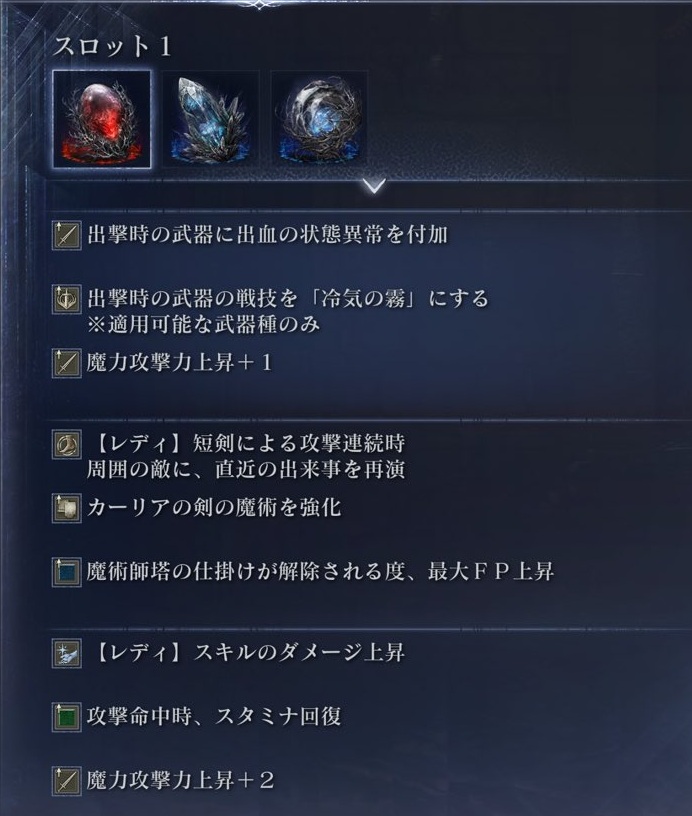This screenshot has height=816, width=692.
Task: Select the dark swirling orb relic
Action: [319, 119]
